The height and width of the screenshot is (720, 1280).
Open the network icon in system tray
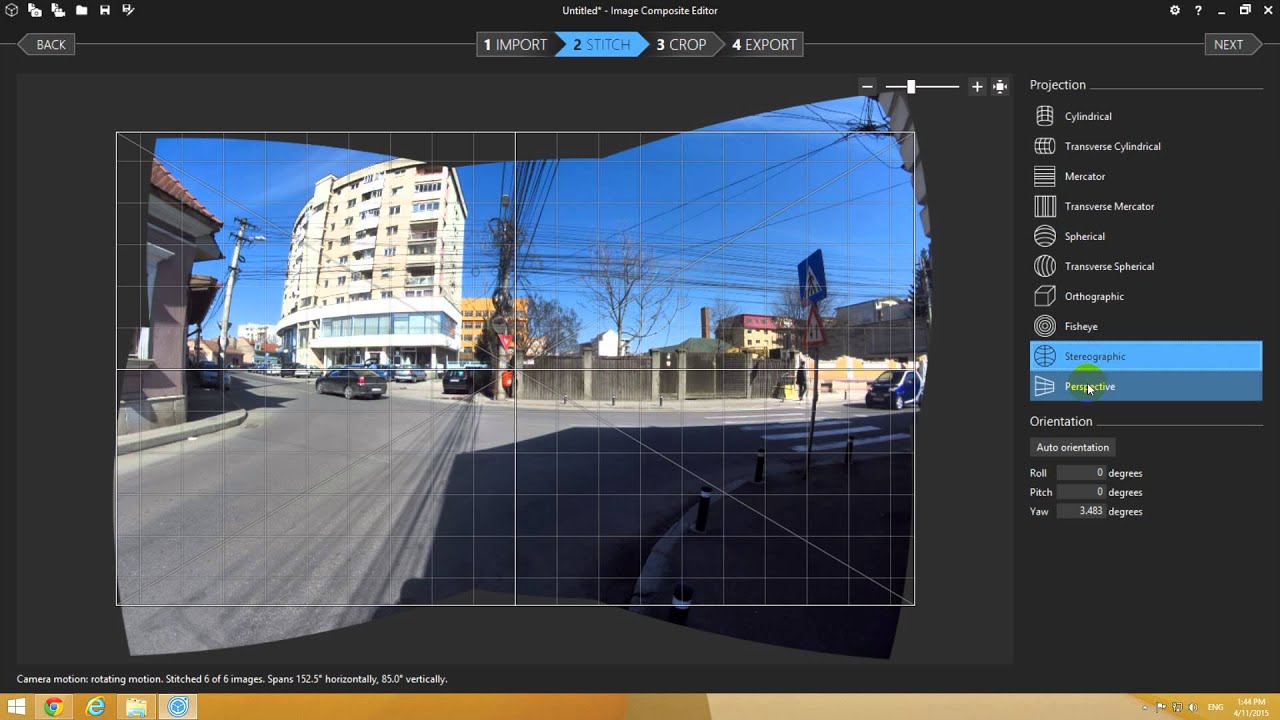point(1177,707)
